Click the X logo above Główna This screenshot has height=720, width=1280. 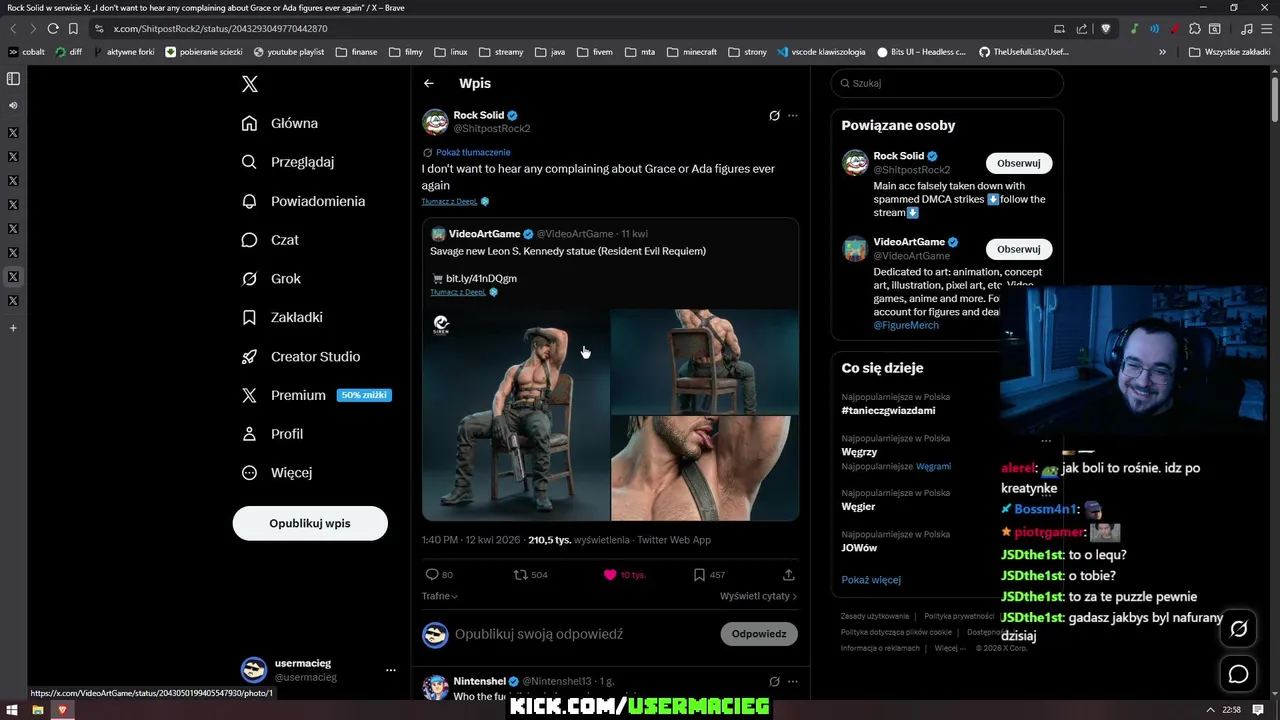250,84
